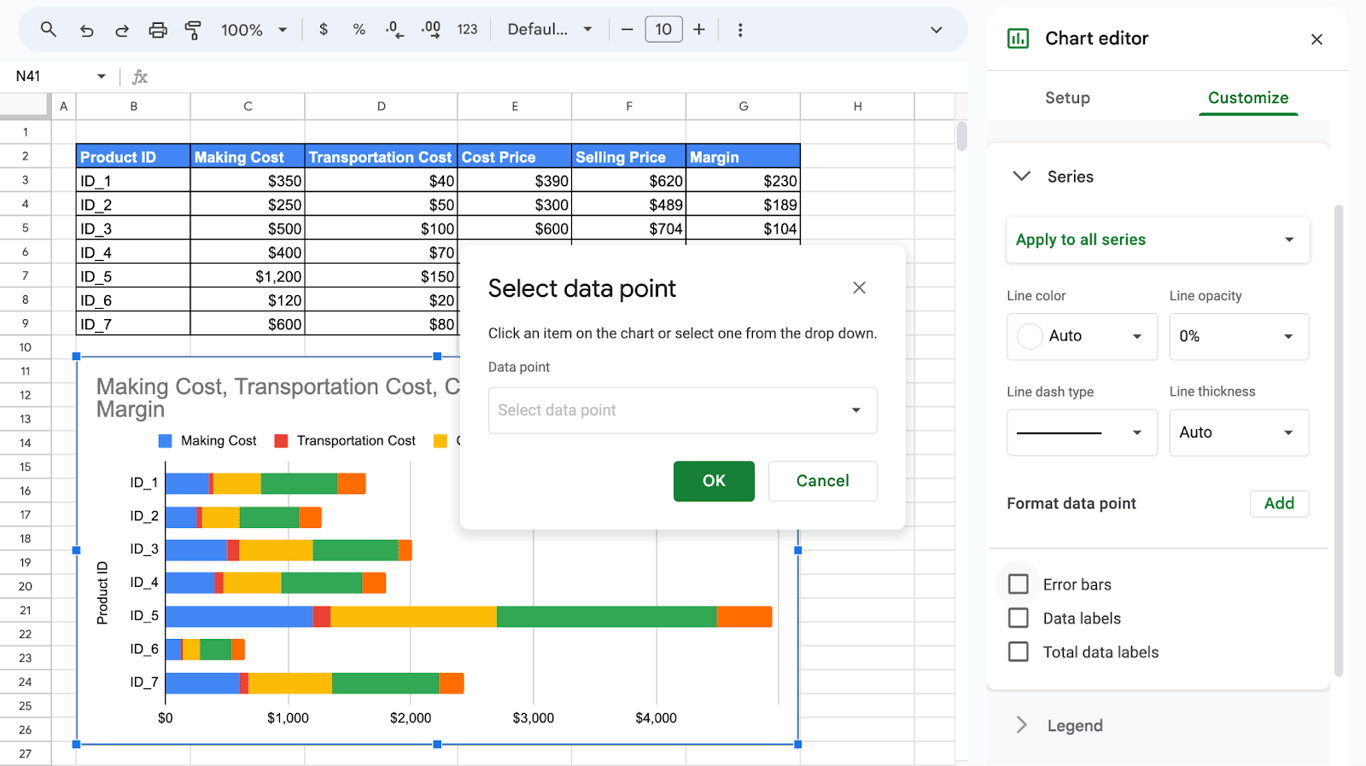Enable the Data labels checkbox
Image resolution: width=1366 pixels, height=766 pixels.
click(x=1018, y=618)
